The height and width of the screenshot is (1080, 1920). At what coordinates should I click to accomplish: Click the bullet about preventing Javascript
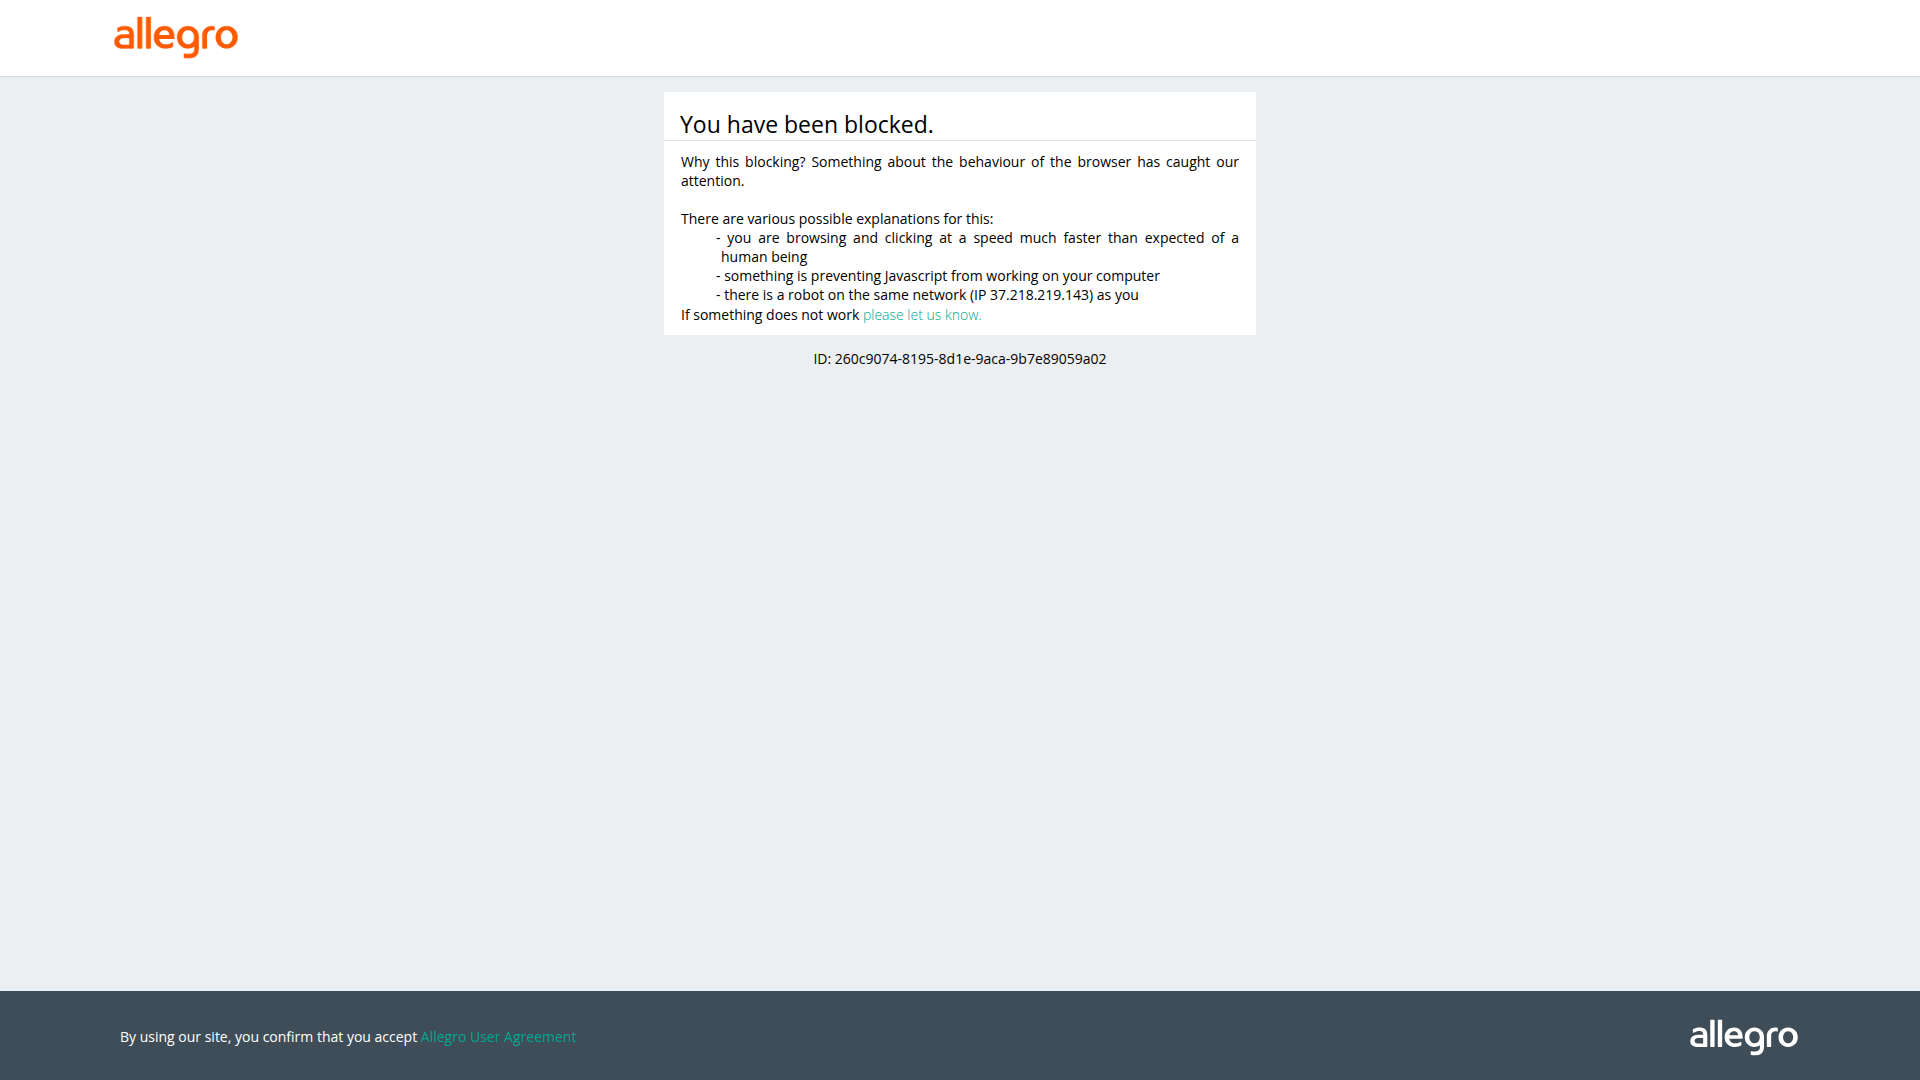click(940, 276)
